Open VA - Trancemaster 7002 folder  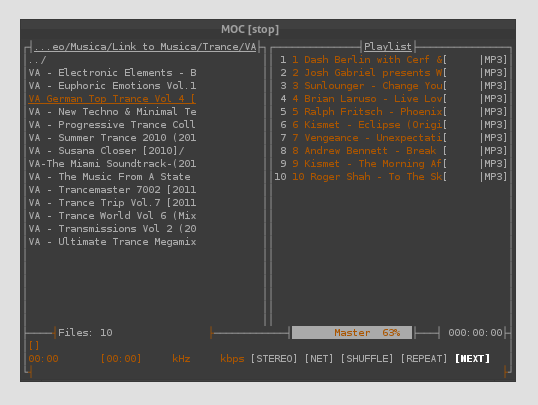pos(112,190)
